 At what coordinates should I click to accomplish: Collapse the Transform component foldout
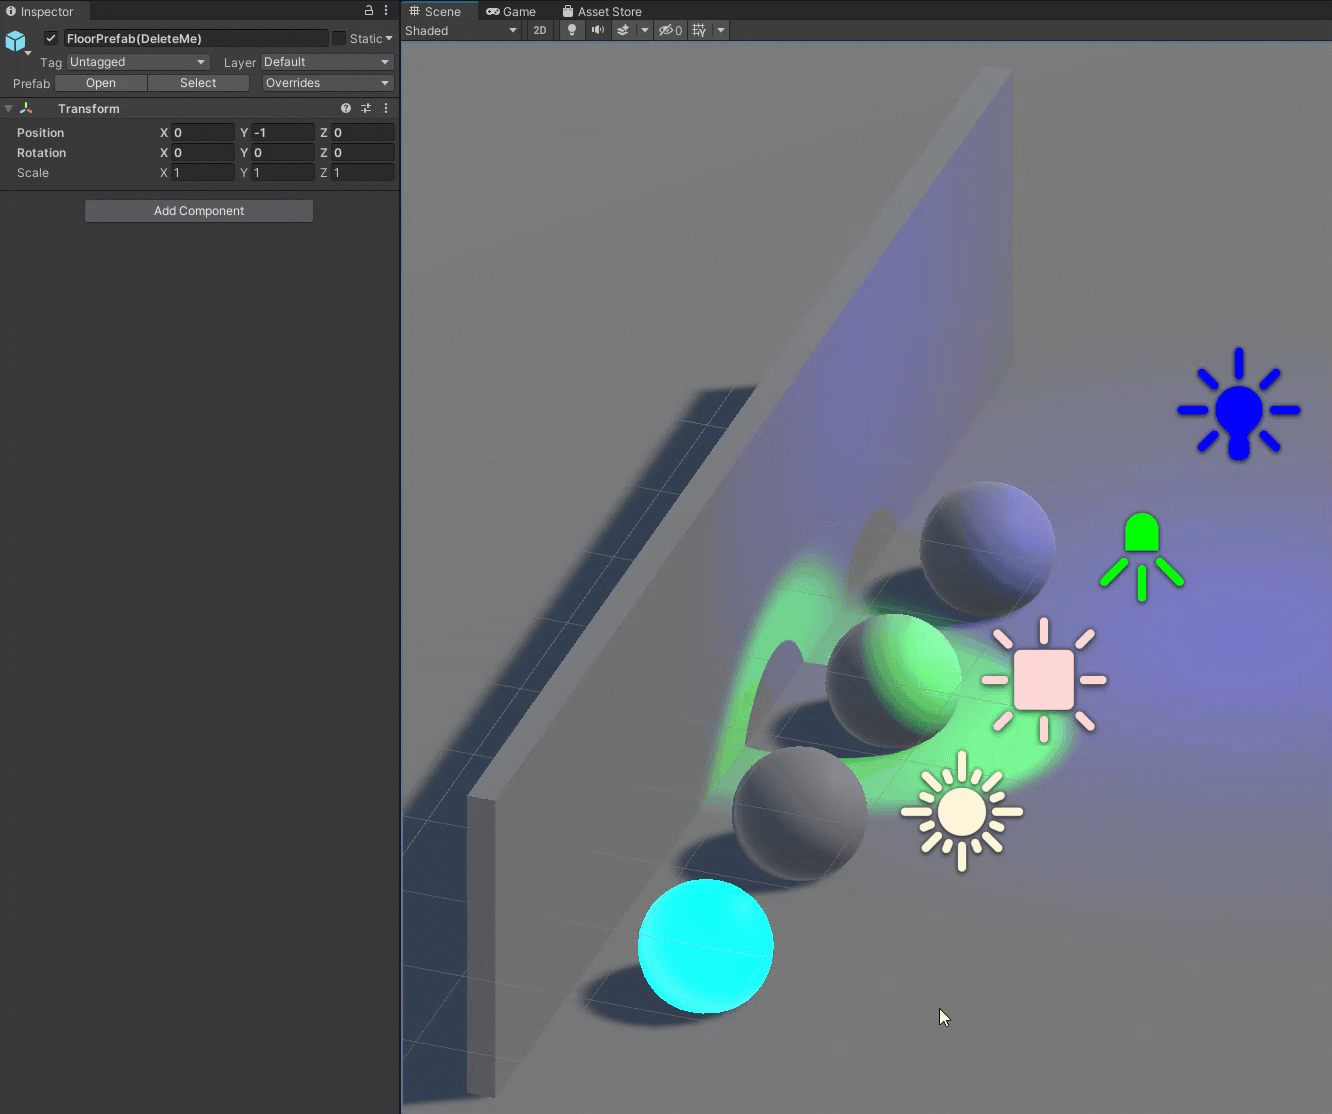[8, 108]
